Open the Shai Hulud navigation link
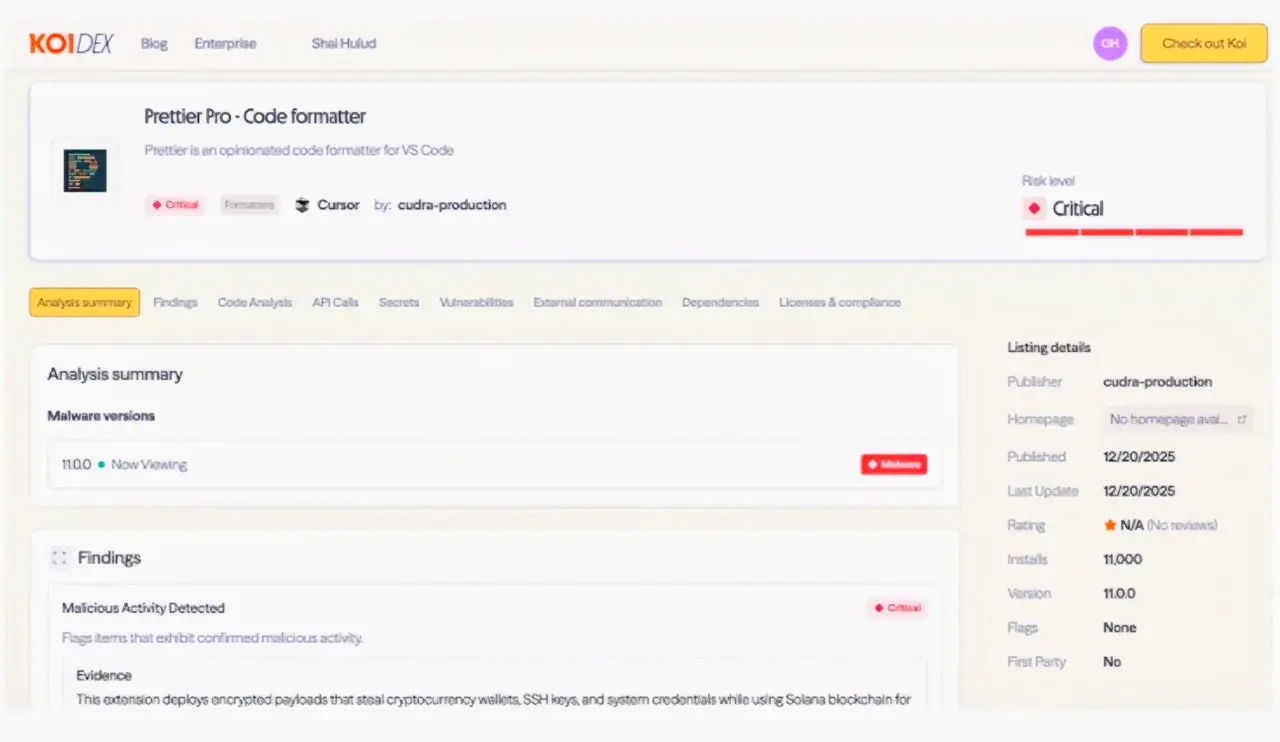 coord(343,44)
